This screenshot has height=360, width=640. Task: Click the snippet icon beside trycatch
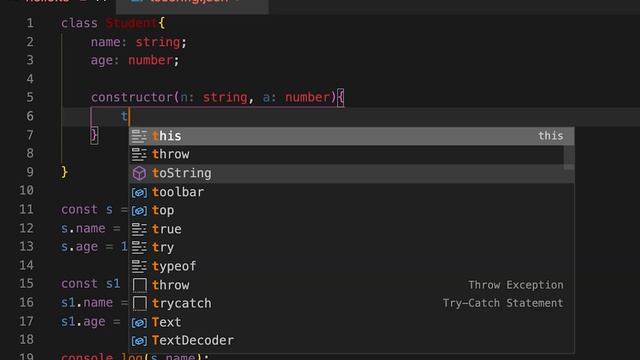[140, 304]
